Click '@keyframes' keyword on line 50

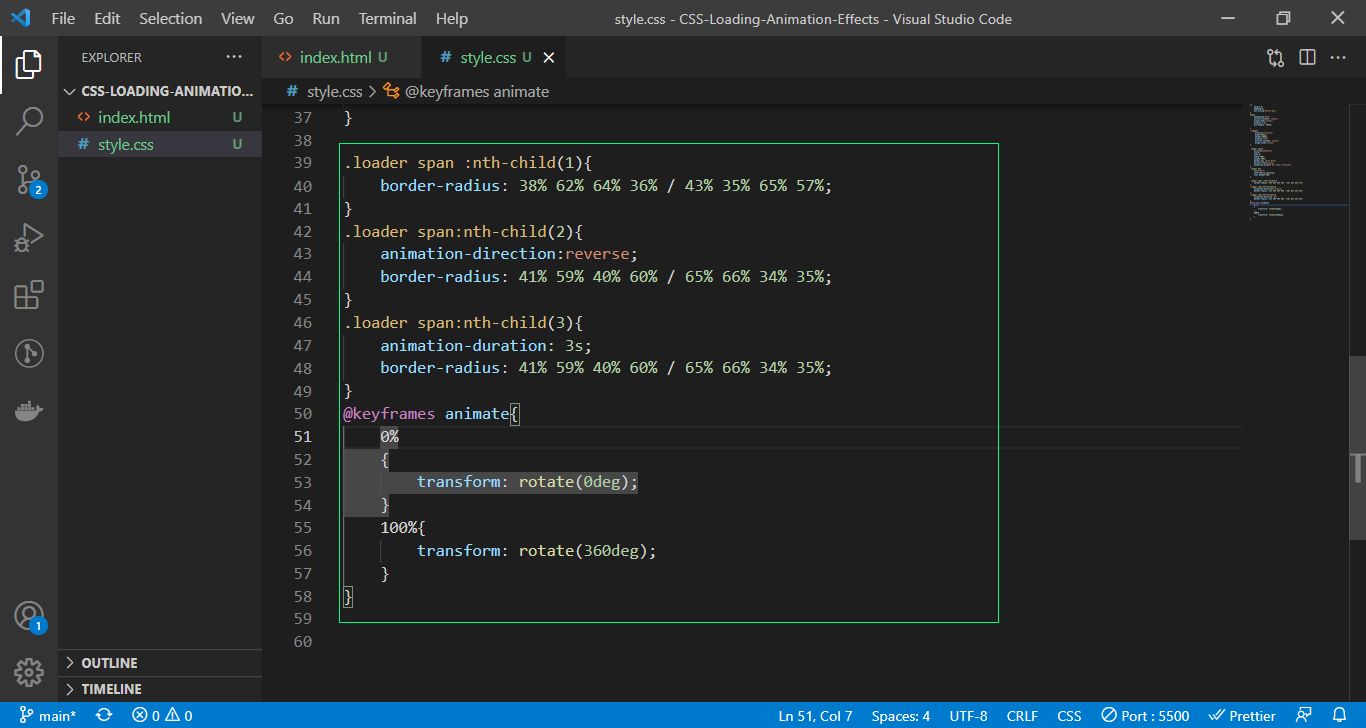(x=389, y=413)
